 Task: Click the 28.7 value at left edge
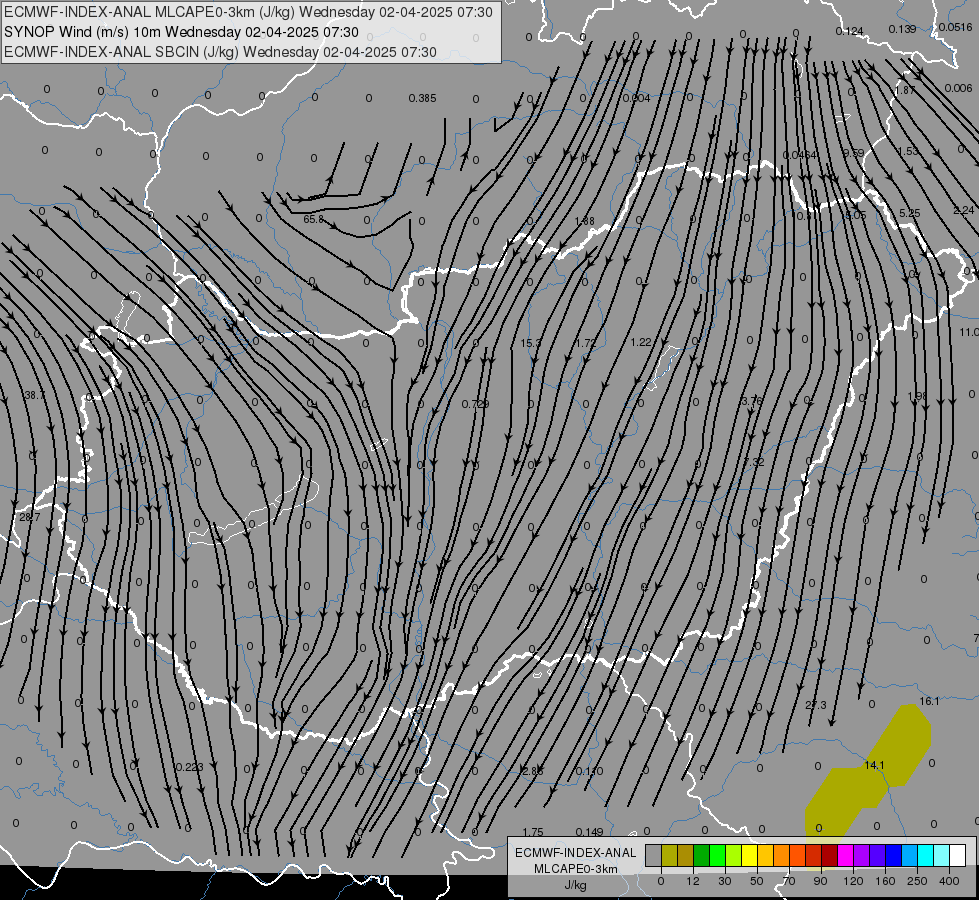[29, 517]
